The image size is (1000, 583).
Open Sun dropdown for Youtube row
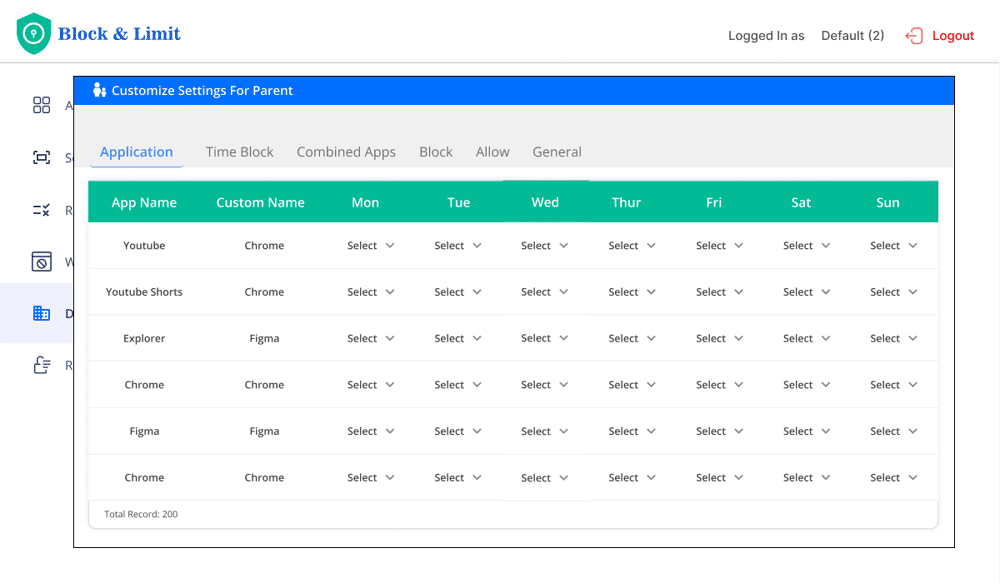pos(893,246)
